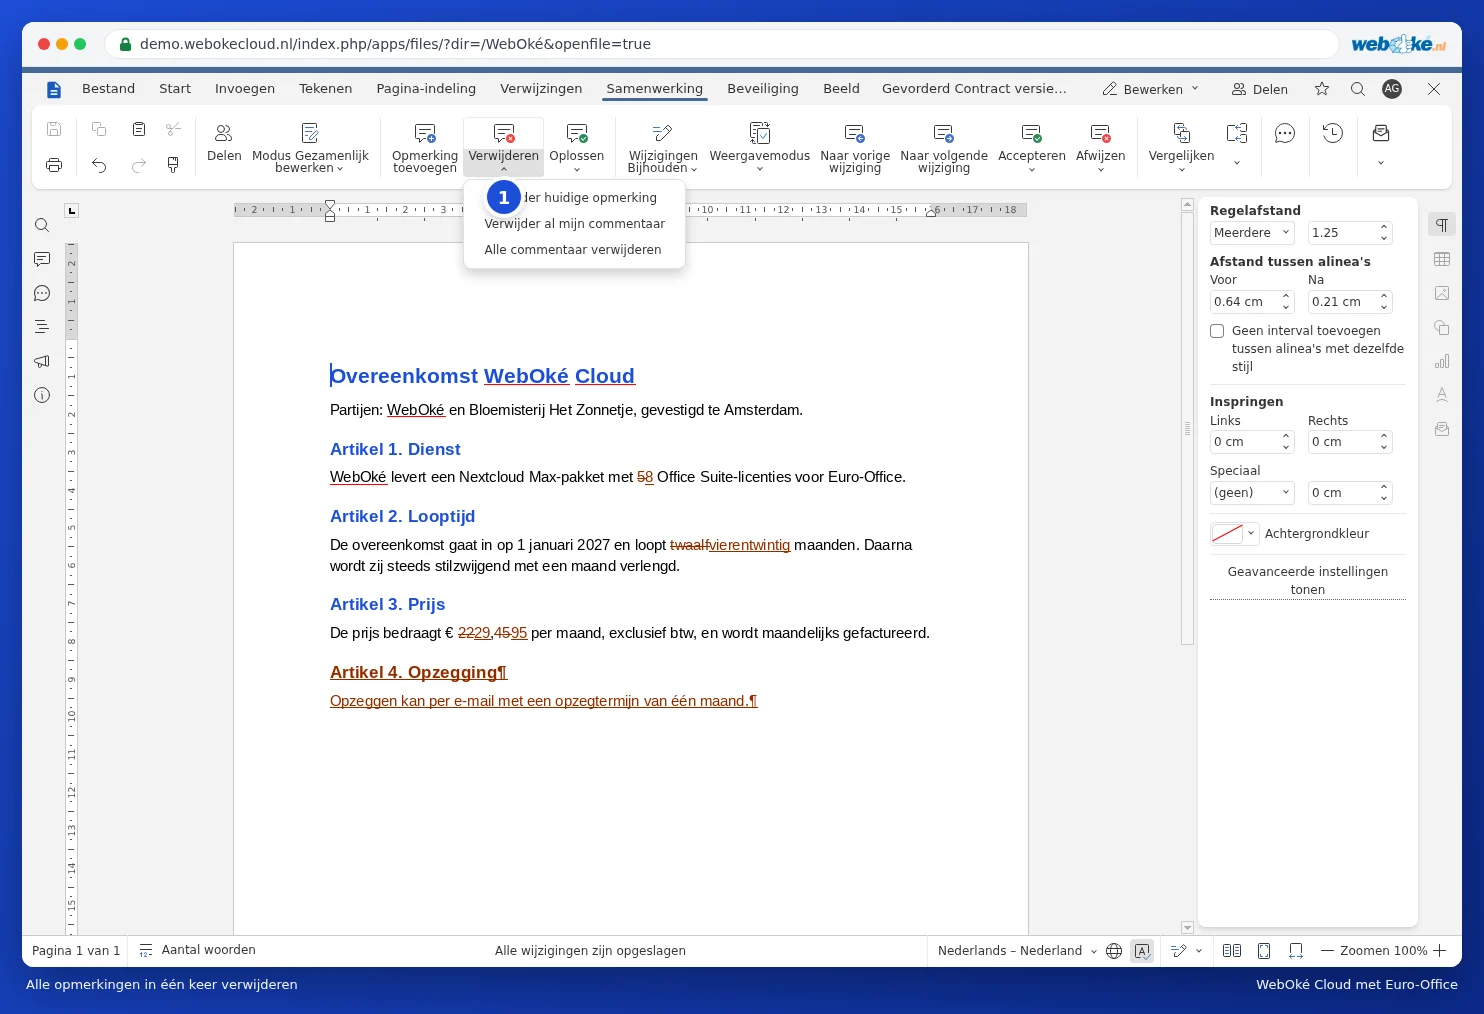Open table settings icon in right sidebar
The image size is (1484, 1014).
tap(1442, 259)
